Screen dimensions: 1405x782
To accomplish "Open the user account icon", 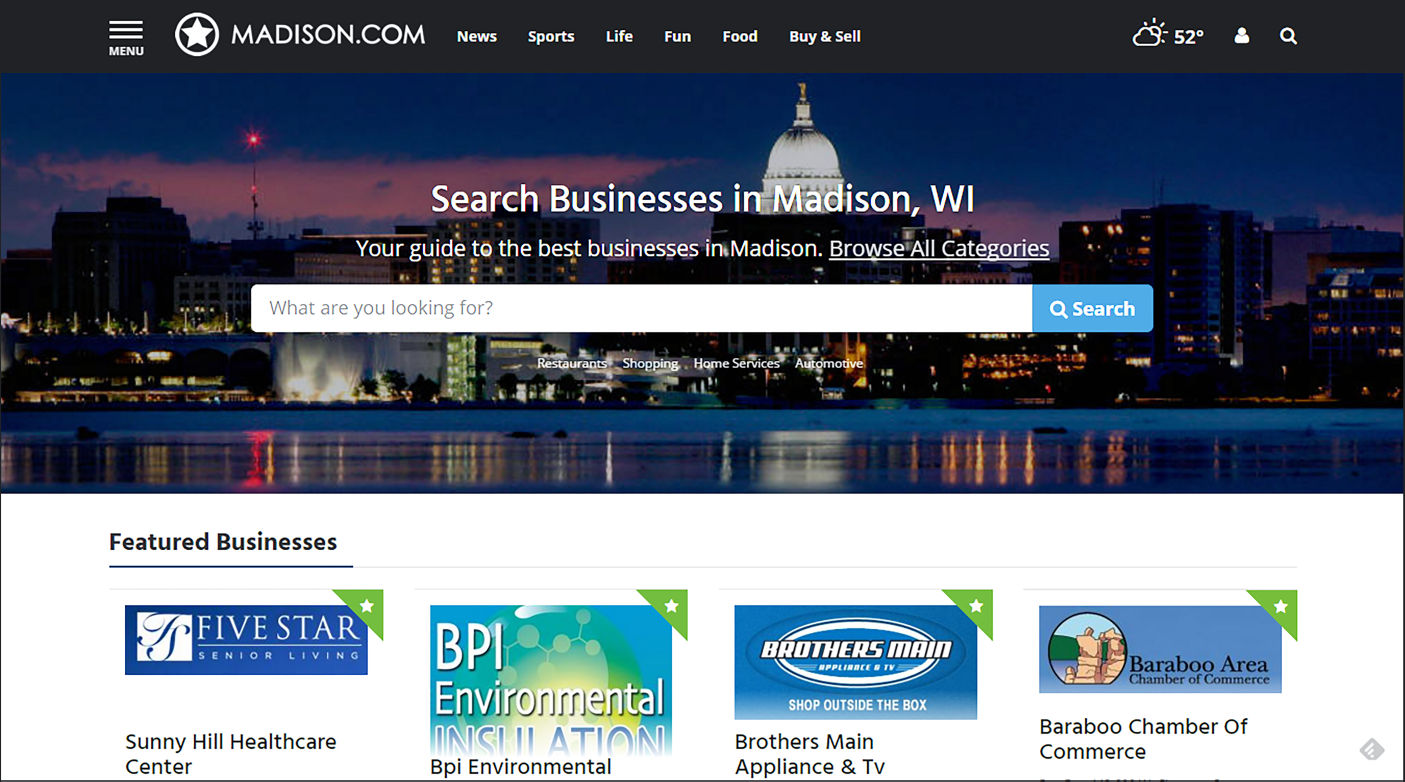I will coord(1242,36).
